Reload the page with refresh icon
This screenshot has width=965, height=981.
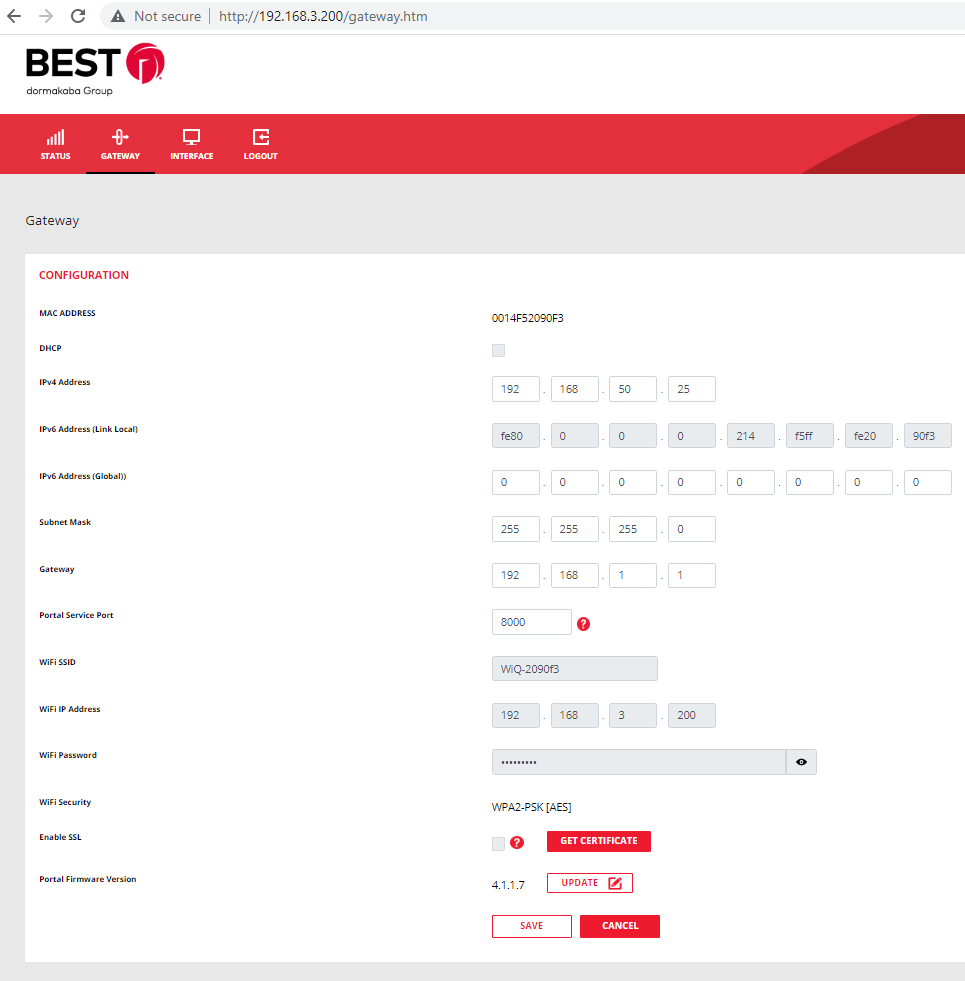click(77, 16)
